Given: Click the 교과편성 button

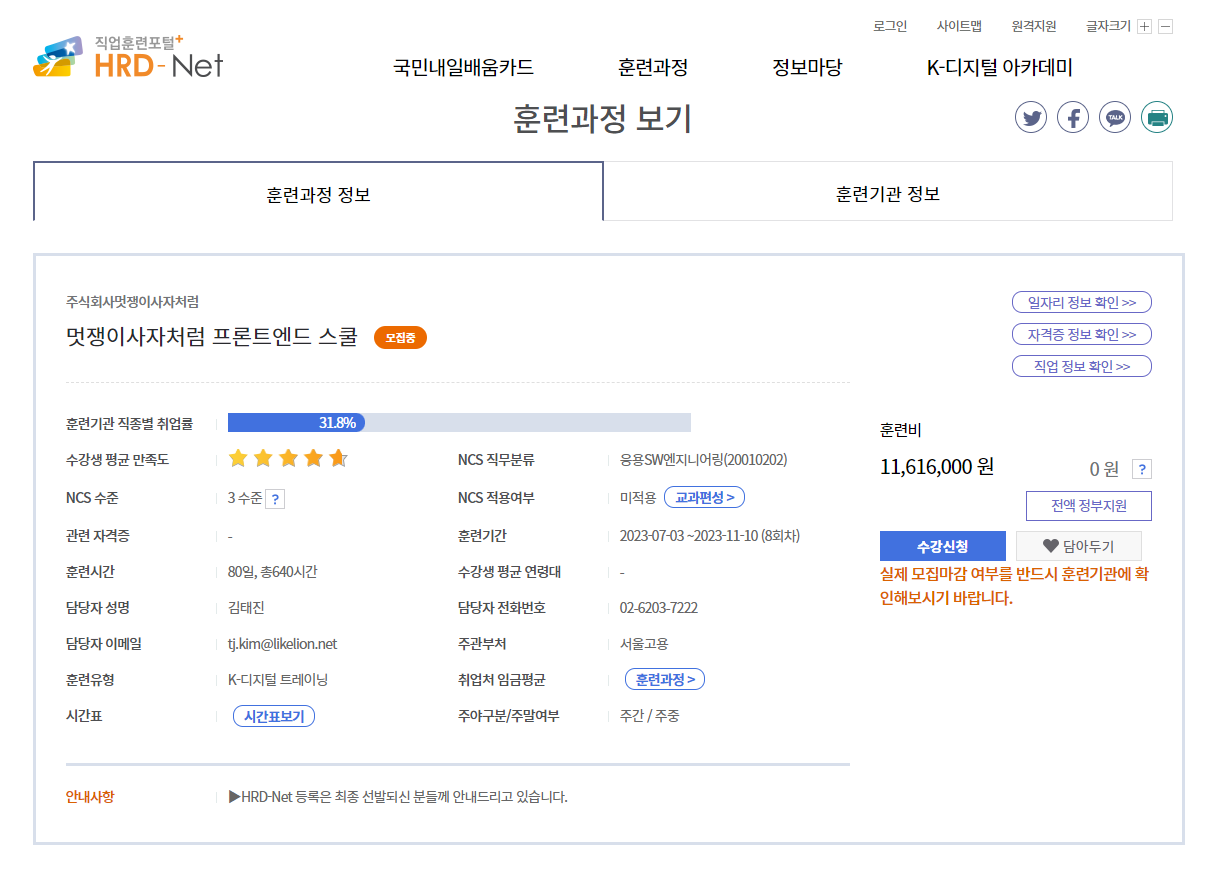Looking at the screenshot, I should pos(704,497).
